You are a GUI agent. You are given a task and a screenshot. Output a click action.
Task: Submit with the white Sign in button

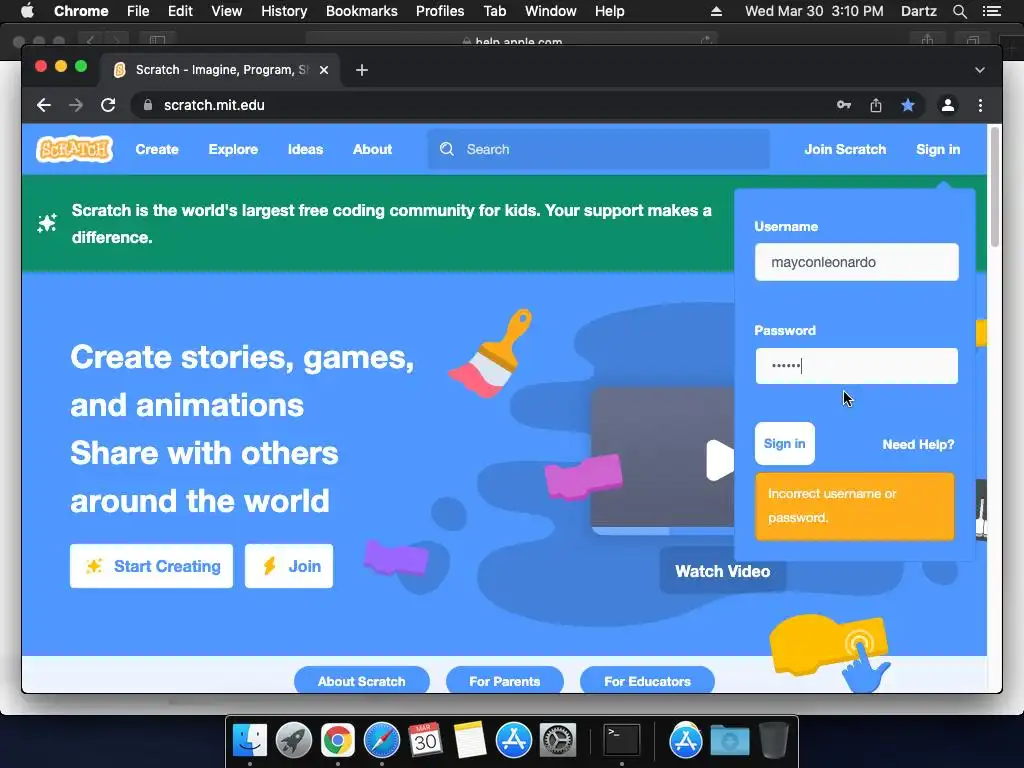click(784, 443)
